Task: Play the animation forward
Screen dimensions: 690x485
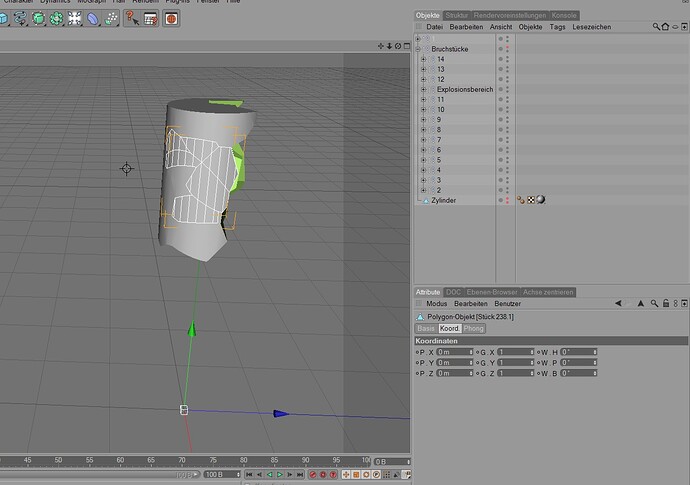Action: click(x=279, y=474)
